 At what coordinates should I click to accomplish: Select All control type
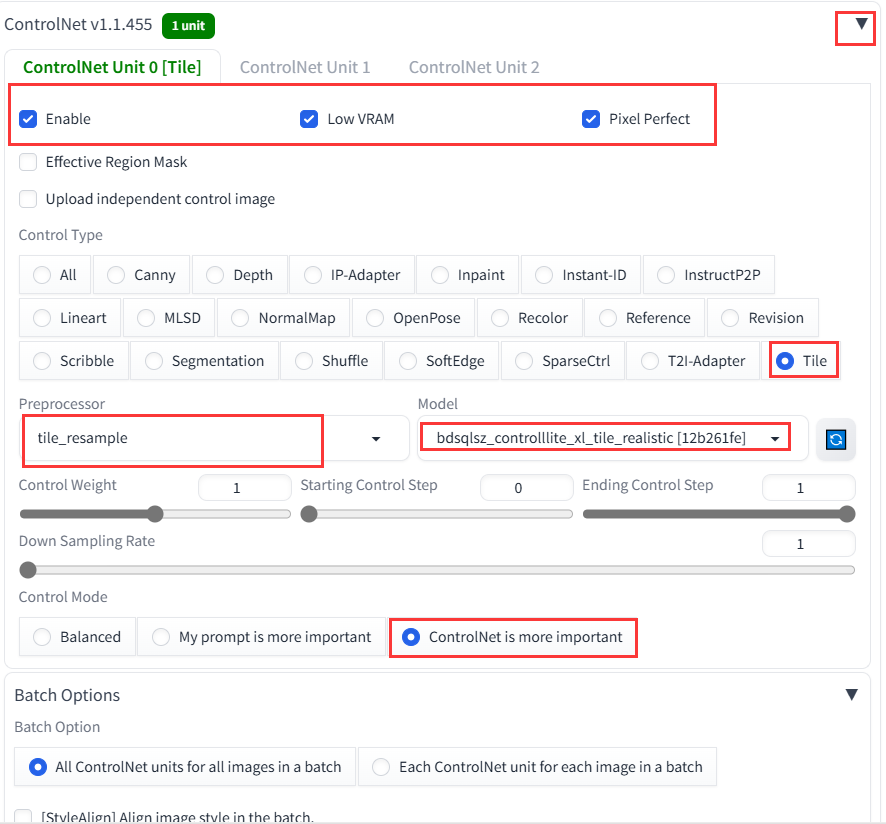(x=55, y=275)
